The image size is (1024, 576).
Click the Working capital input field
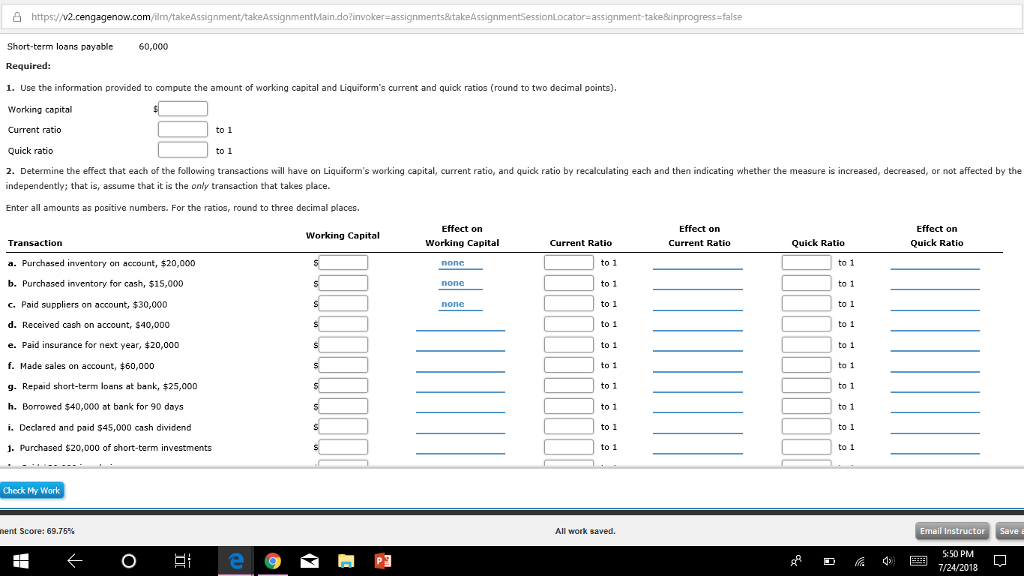coord(183,108)
